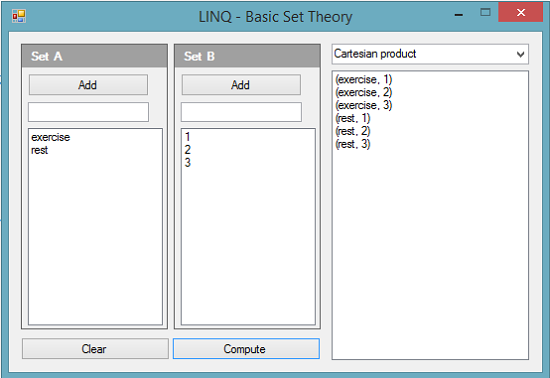
Task: Click the Clear button
Action: tap(95, 349)
